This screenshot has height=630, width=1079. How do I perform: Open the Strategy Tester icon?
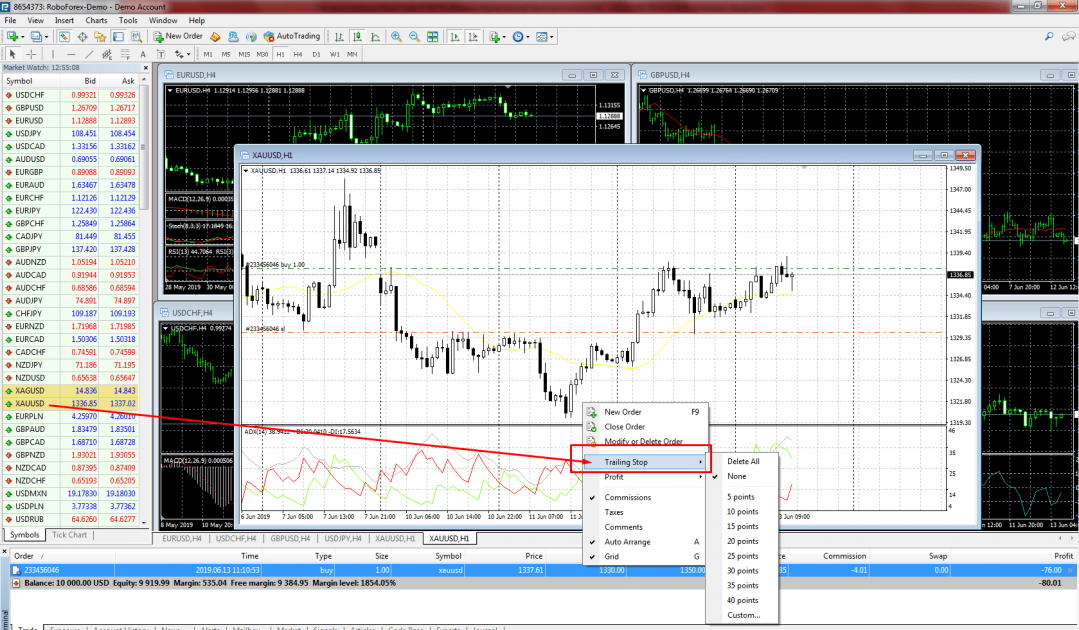pos(136,36)
